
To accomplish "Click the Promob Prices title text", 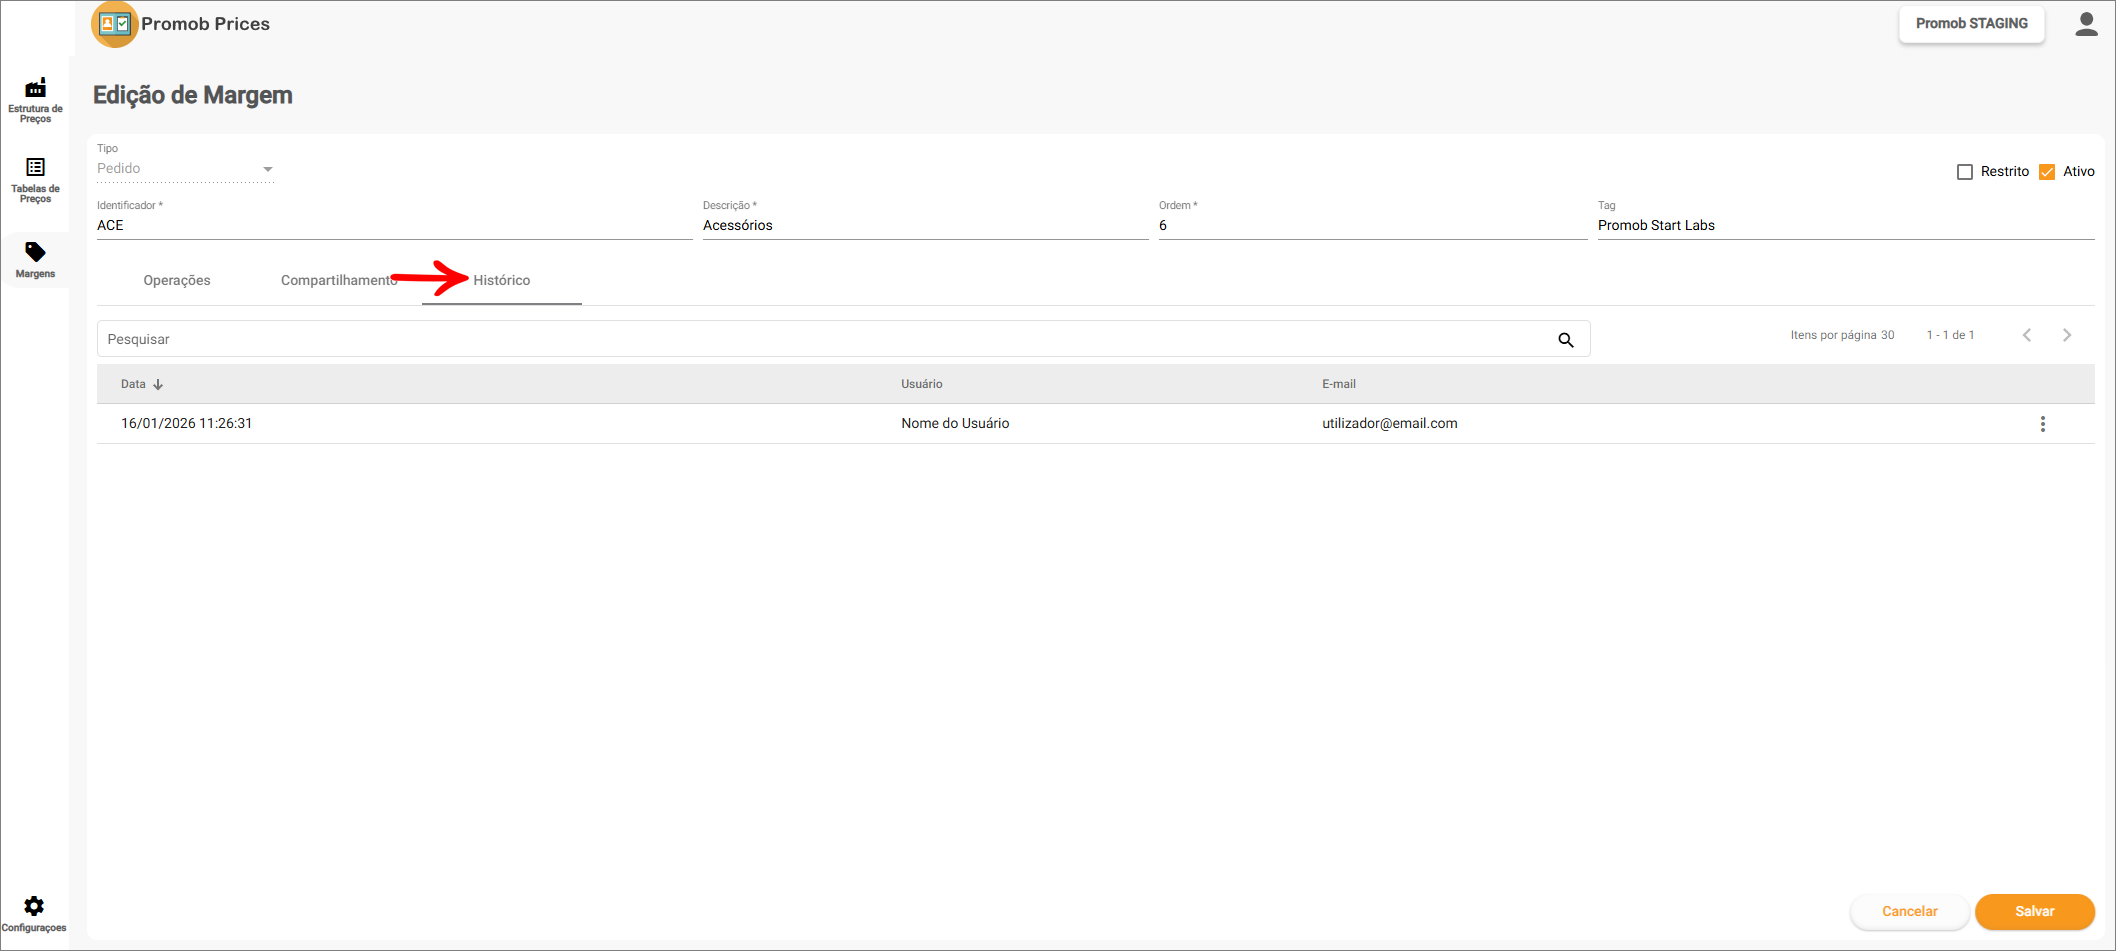I will (205, 24).
